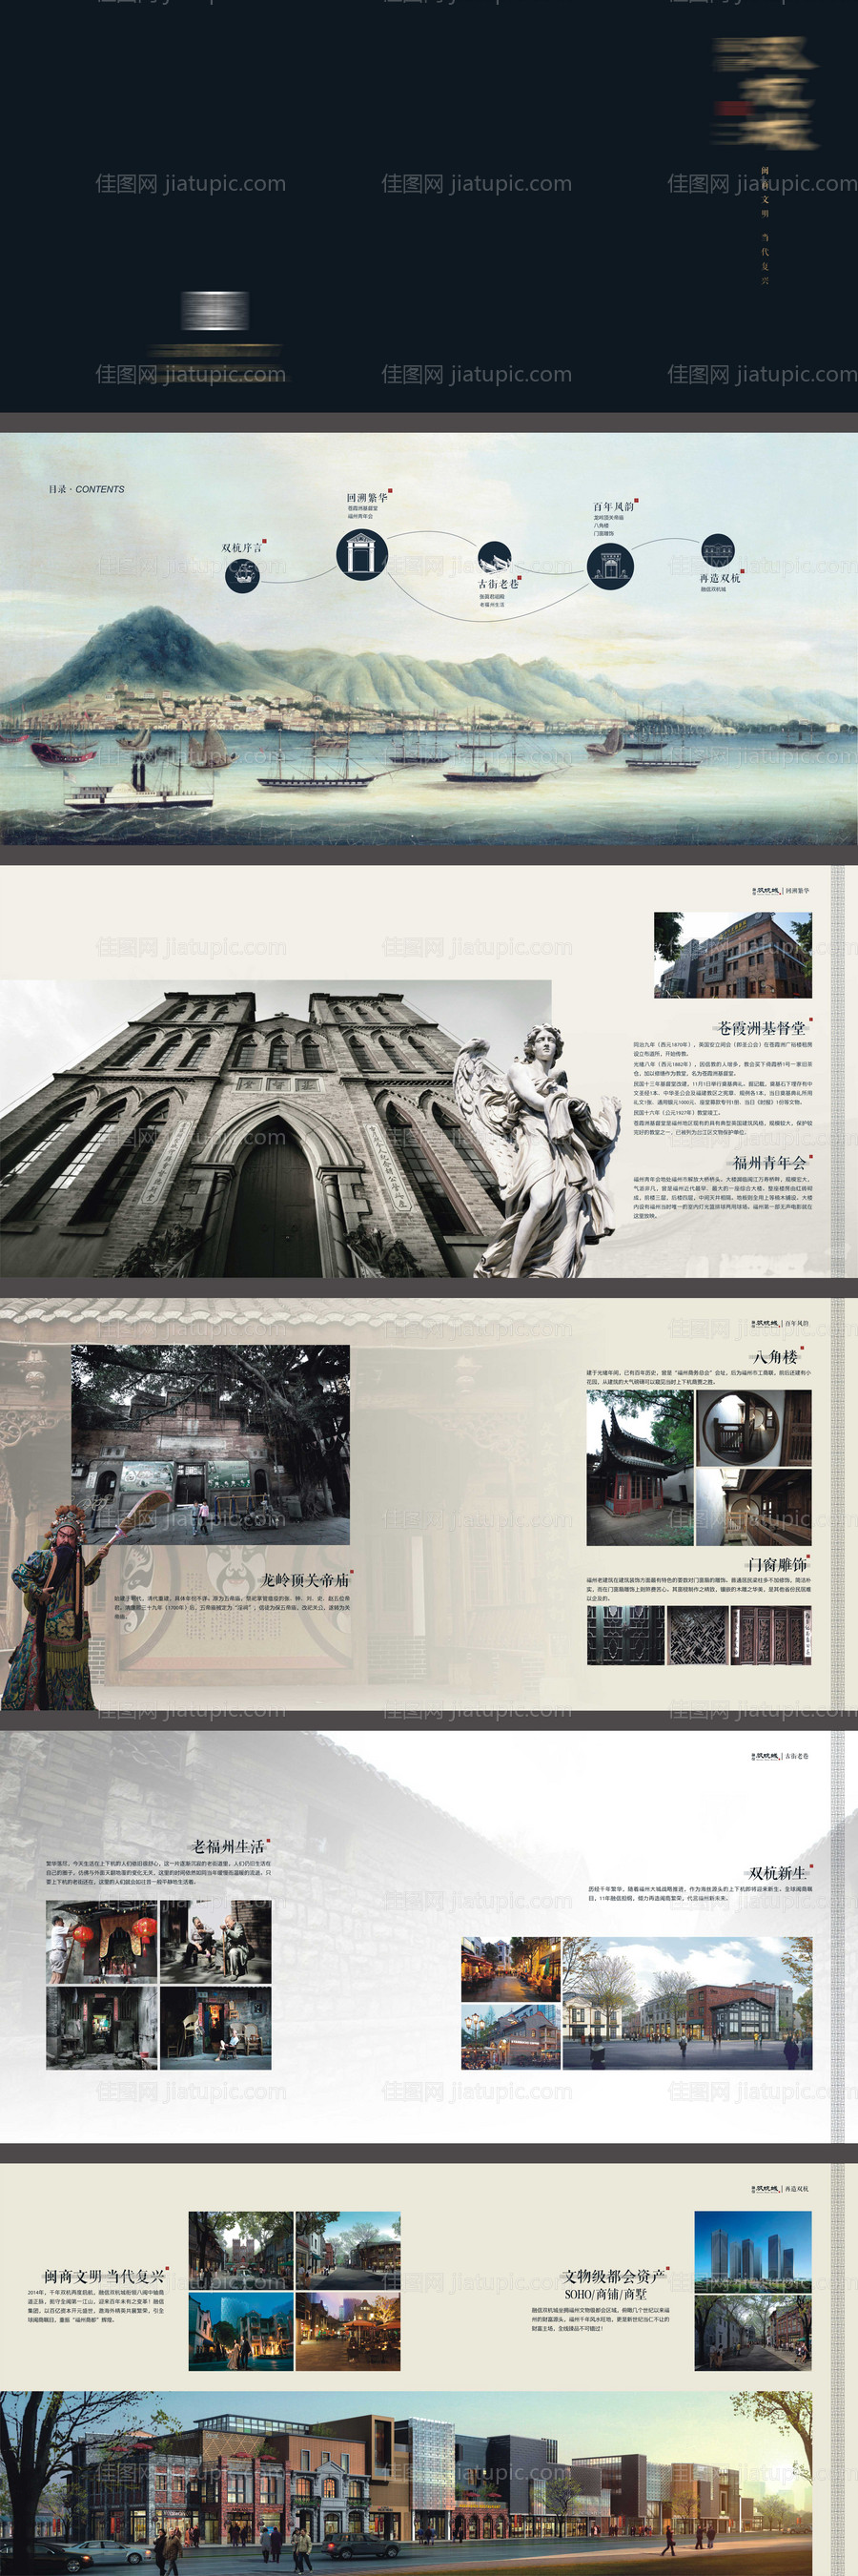Click the sailing ship icon for 双杭序言
This screenshot has height=2576, width=858.
click(242, 574)
